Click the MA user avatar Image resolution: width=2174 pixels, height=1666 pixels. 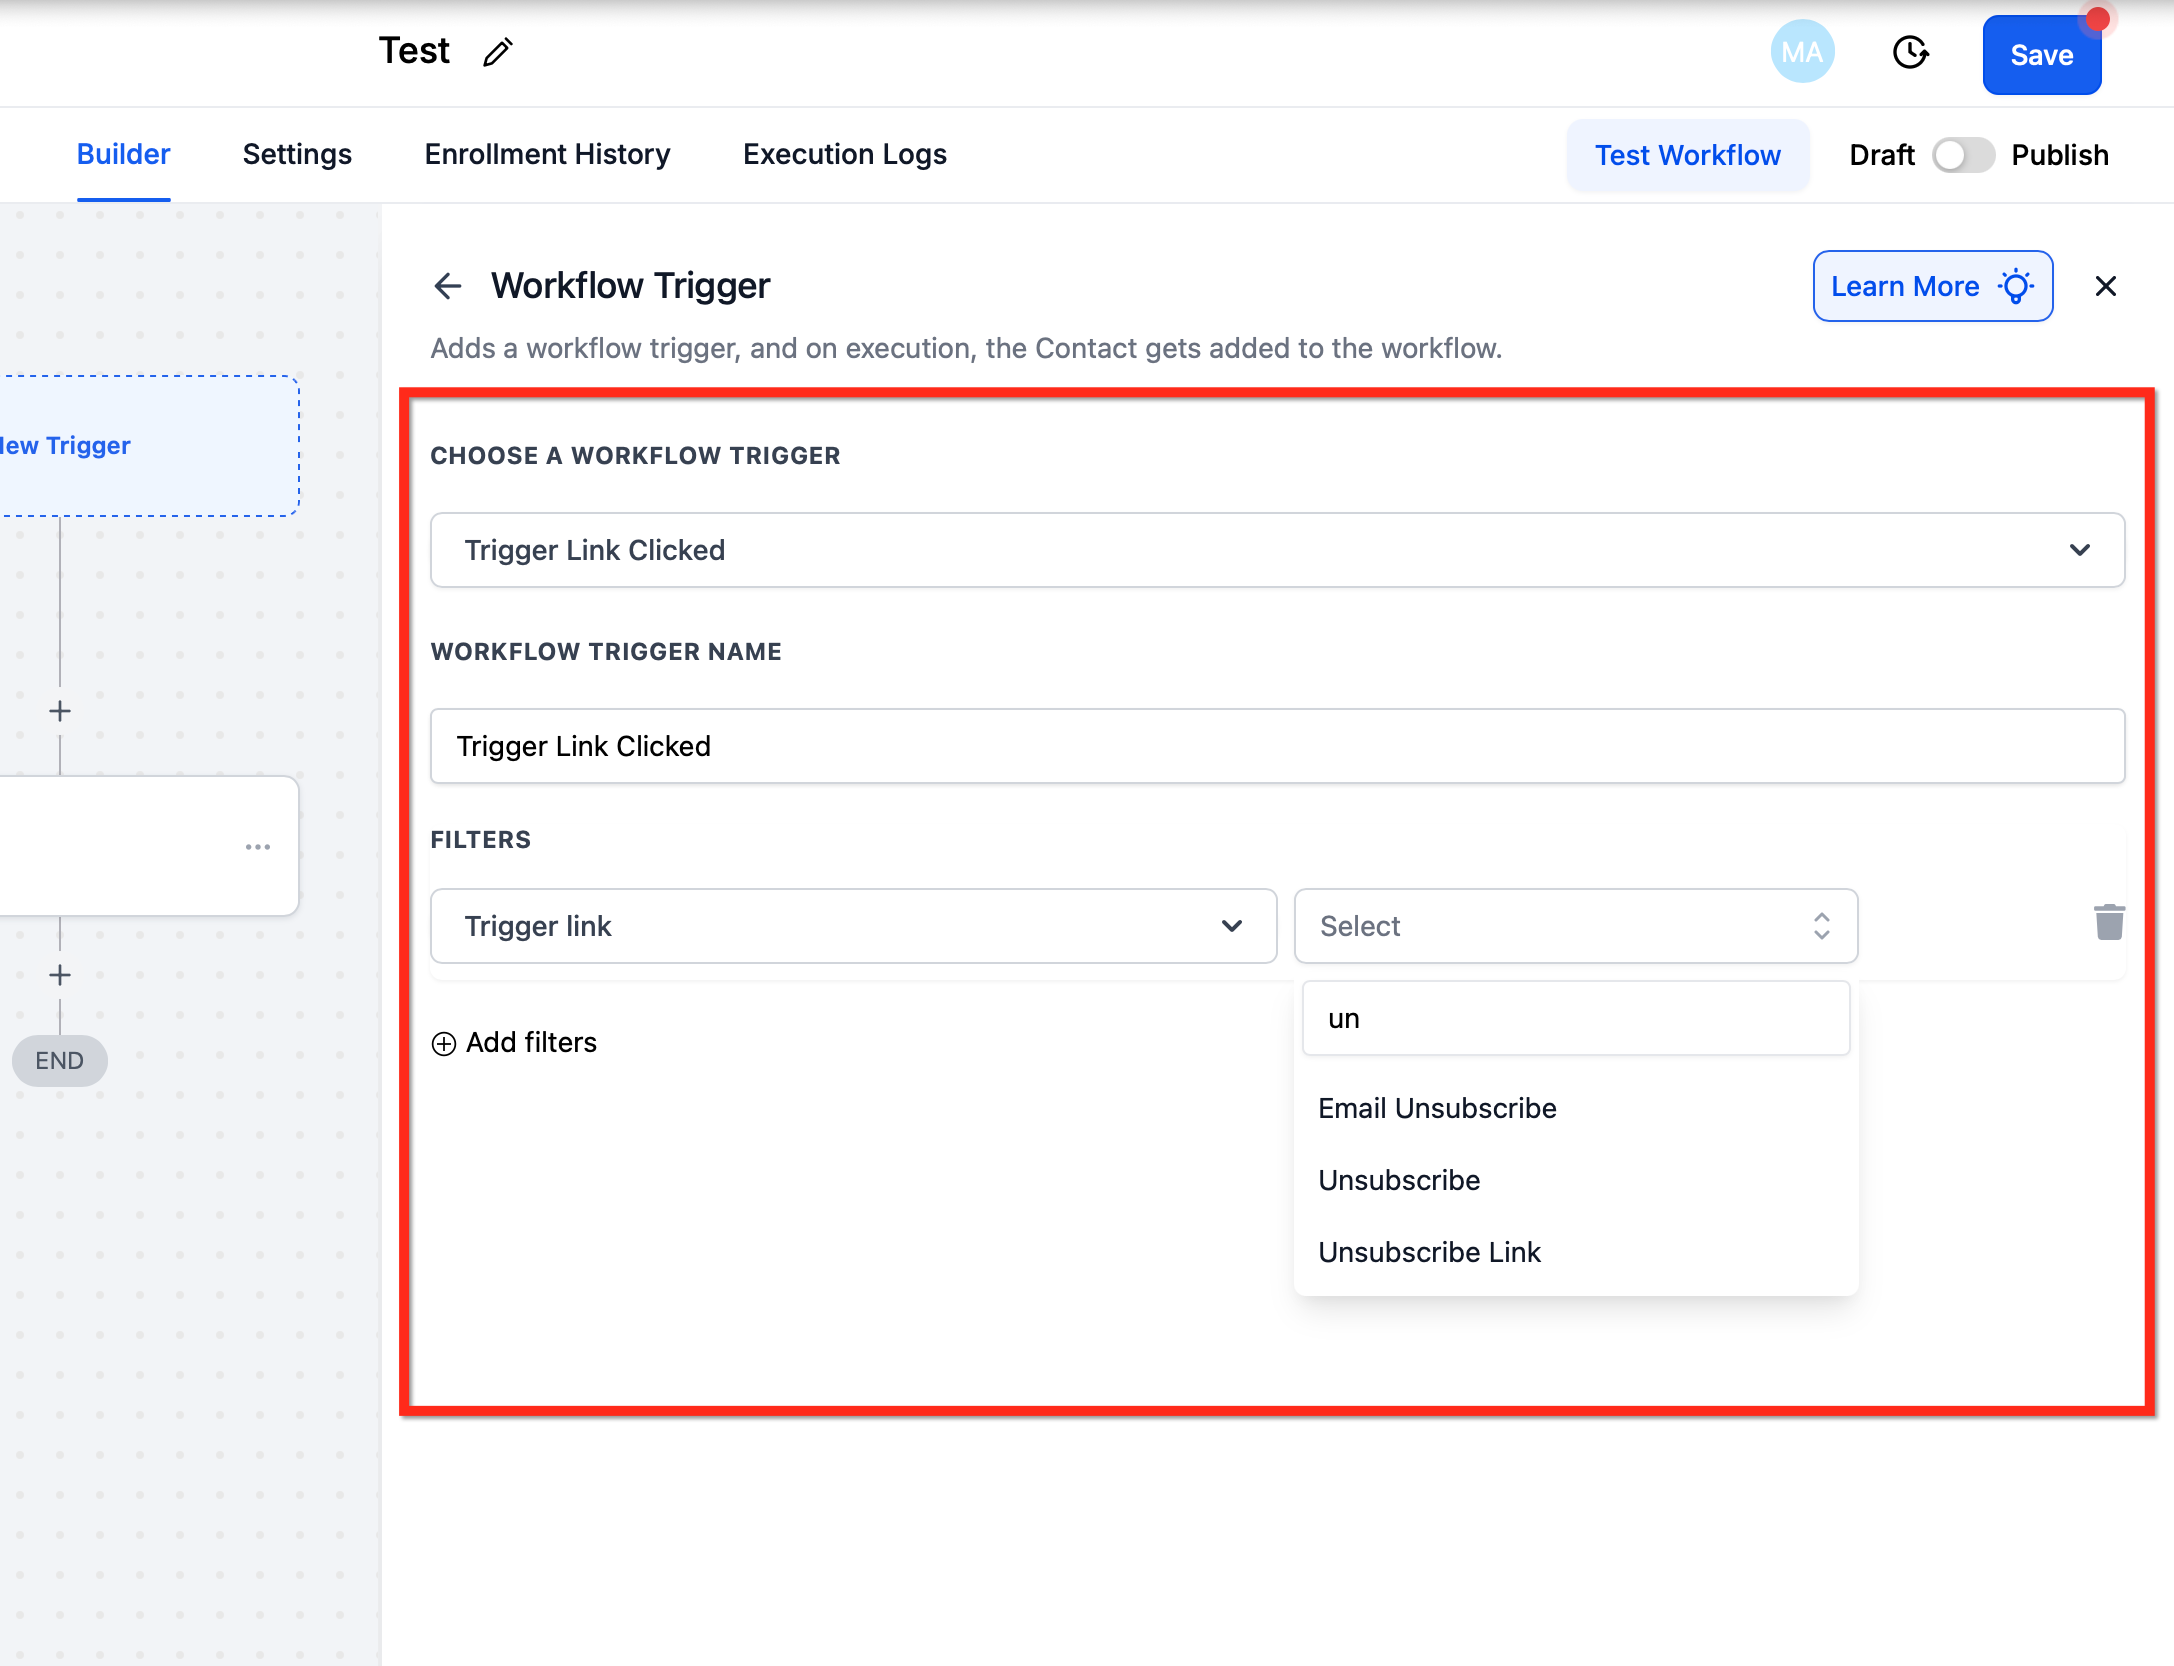(1802, 52)
